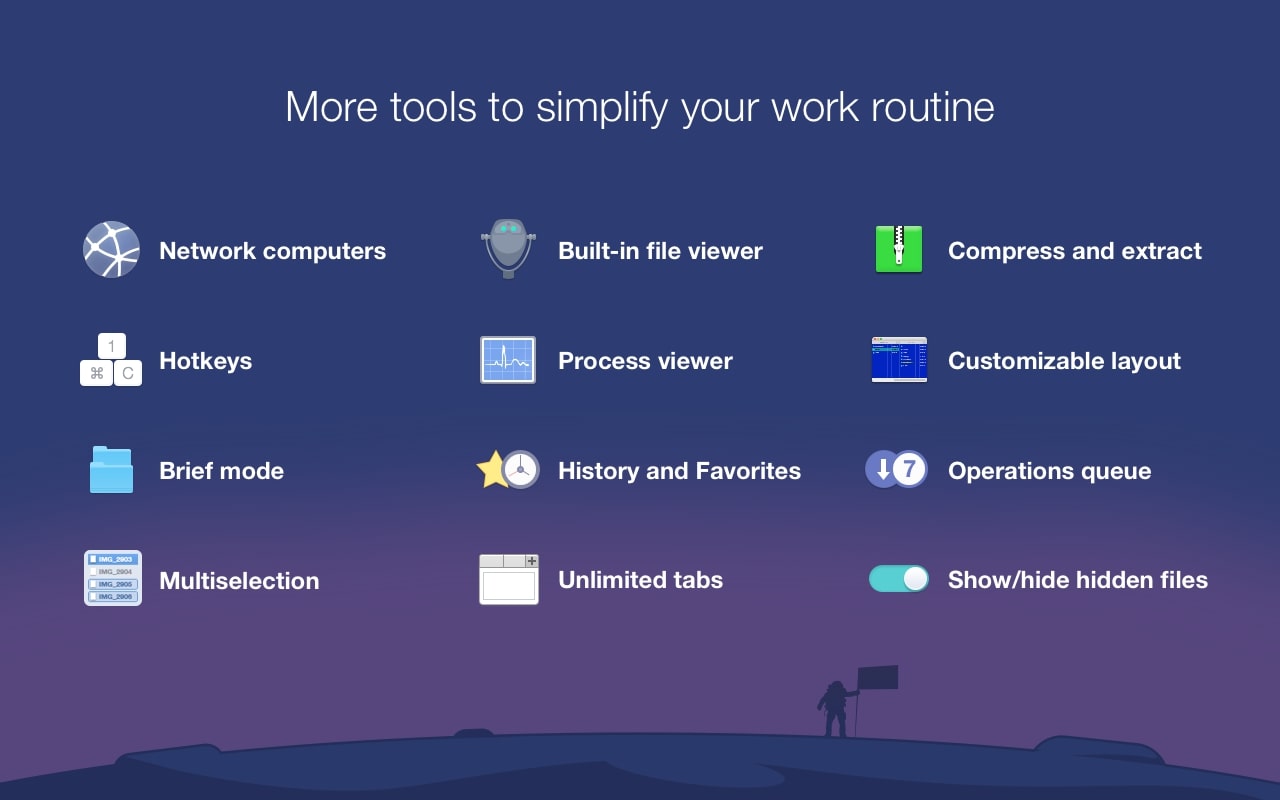Select the IMG_2903 highlighted file entry

(113, 558)
